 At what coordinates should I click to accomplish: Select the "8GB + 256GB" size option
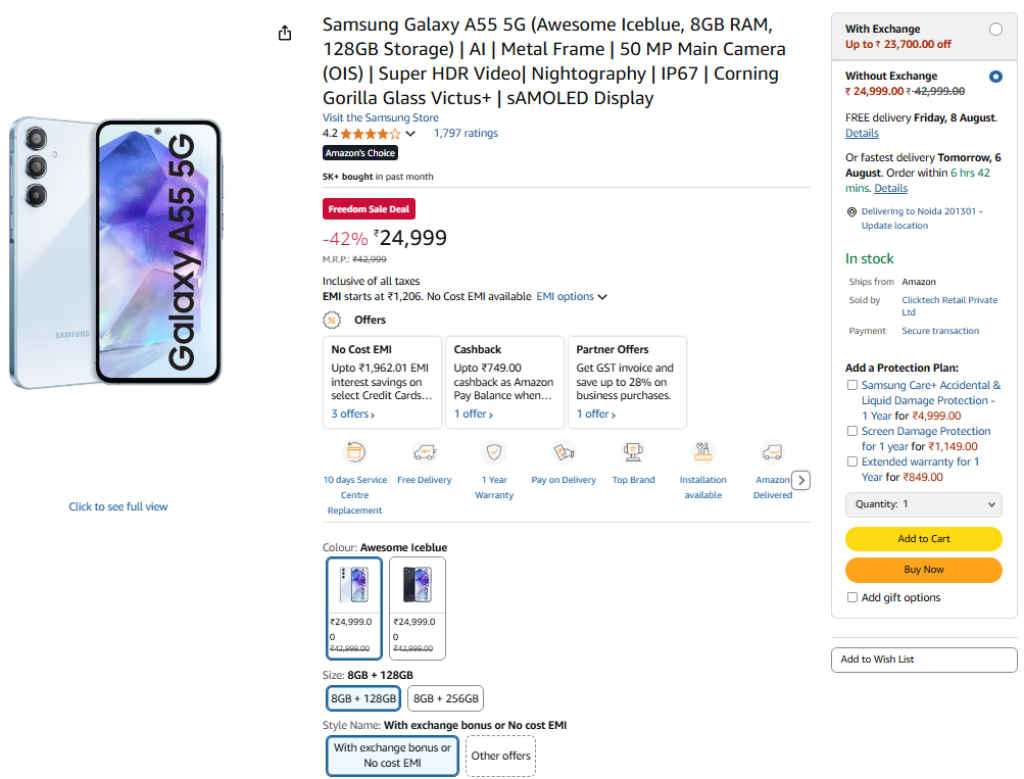(445, 698)
